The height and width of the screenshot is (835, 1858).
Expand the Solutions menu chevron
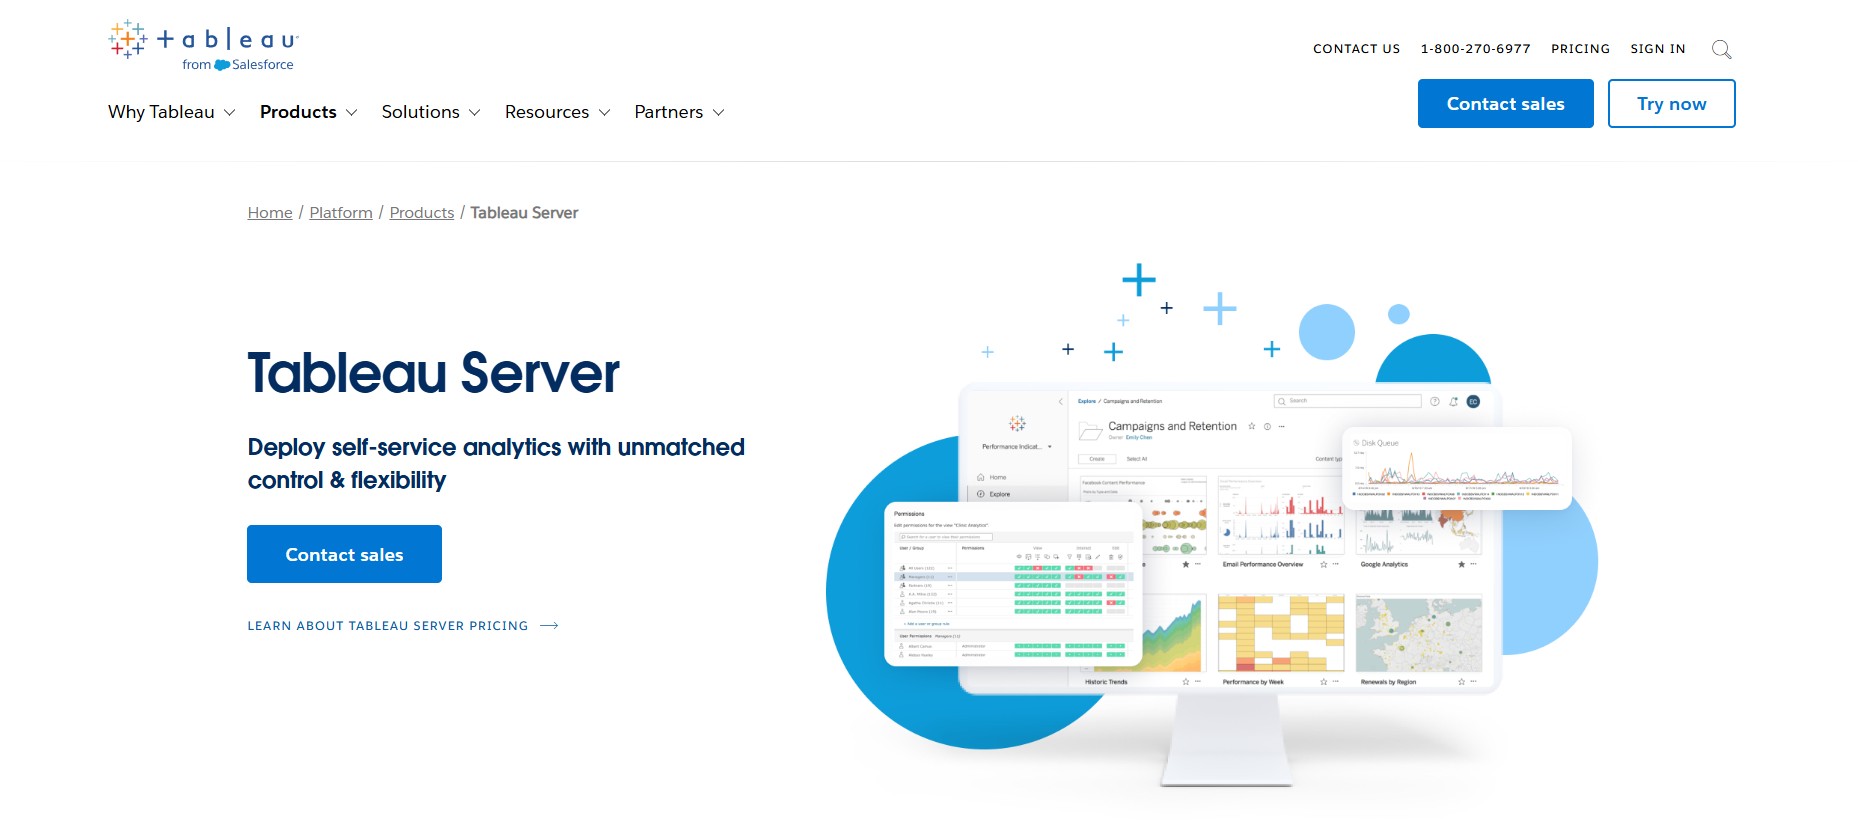click(x=474, y=113)
